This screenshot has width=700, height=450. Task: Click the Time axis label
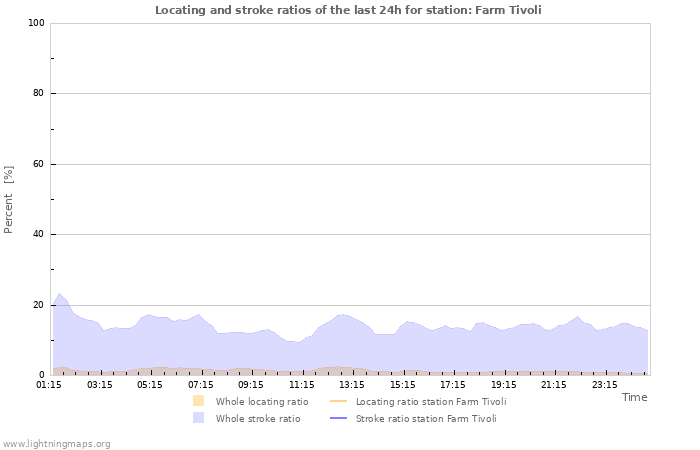click(634, 397)
